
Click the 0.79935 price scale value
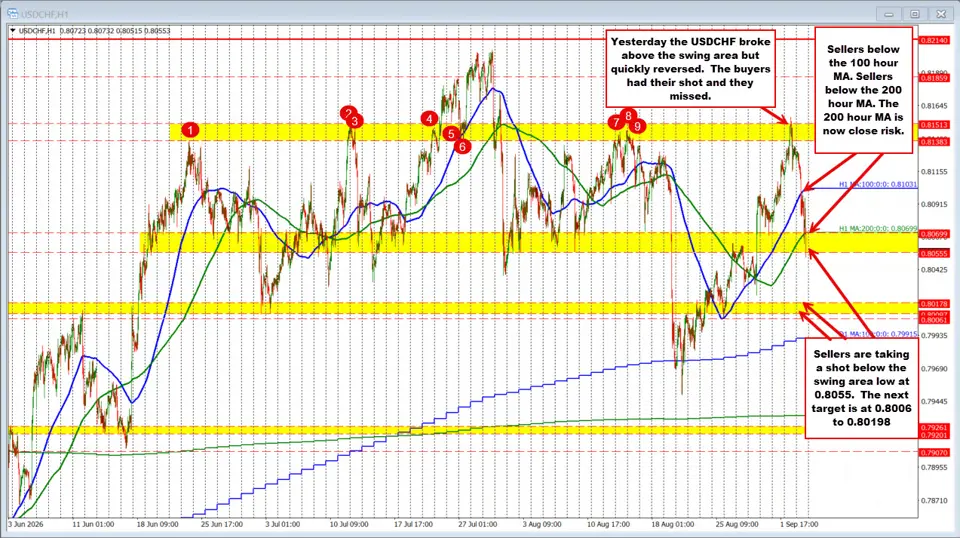[x=934, y=336]
